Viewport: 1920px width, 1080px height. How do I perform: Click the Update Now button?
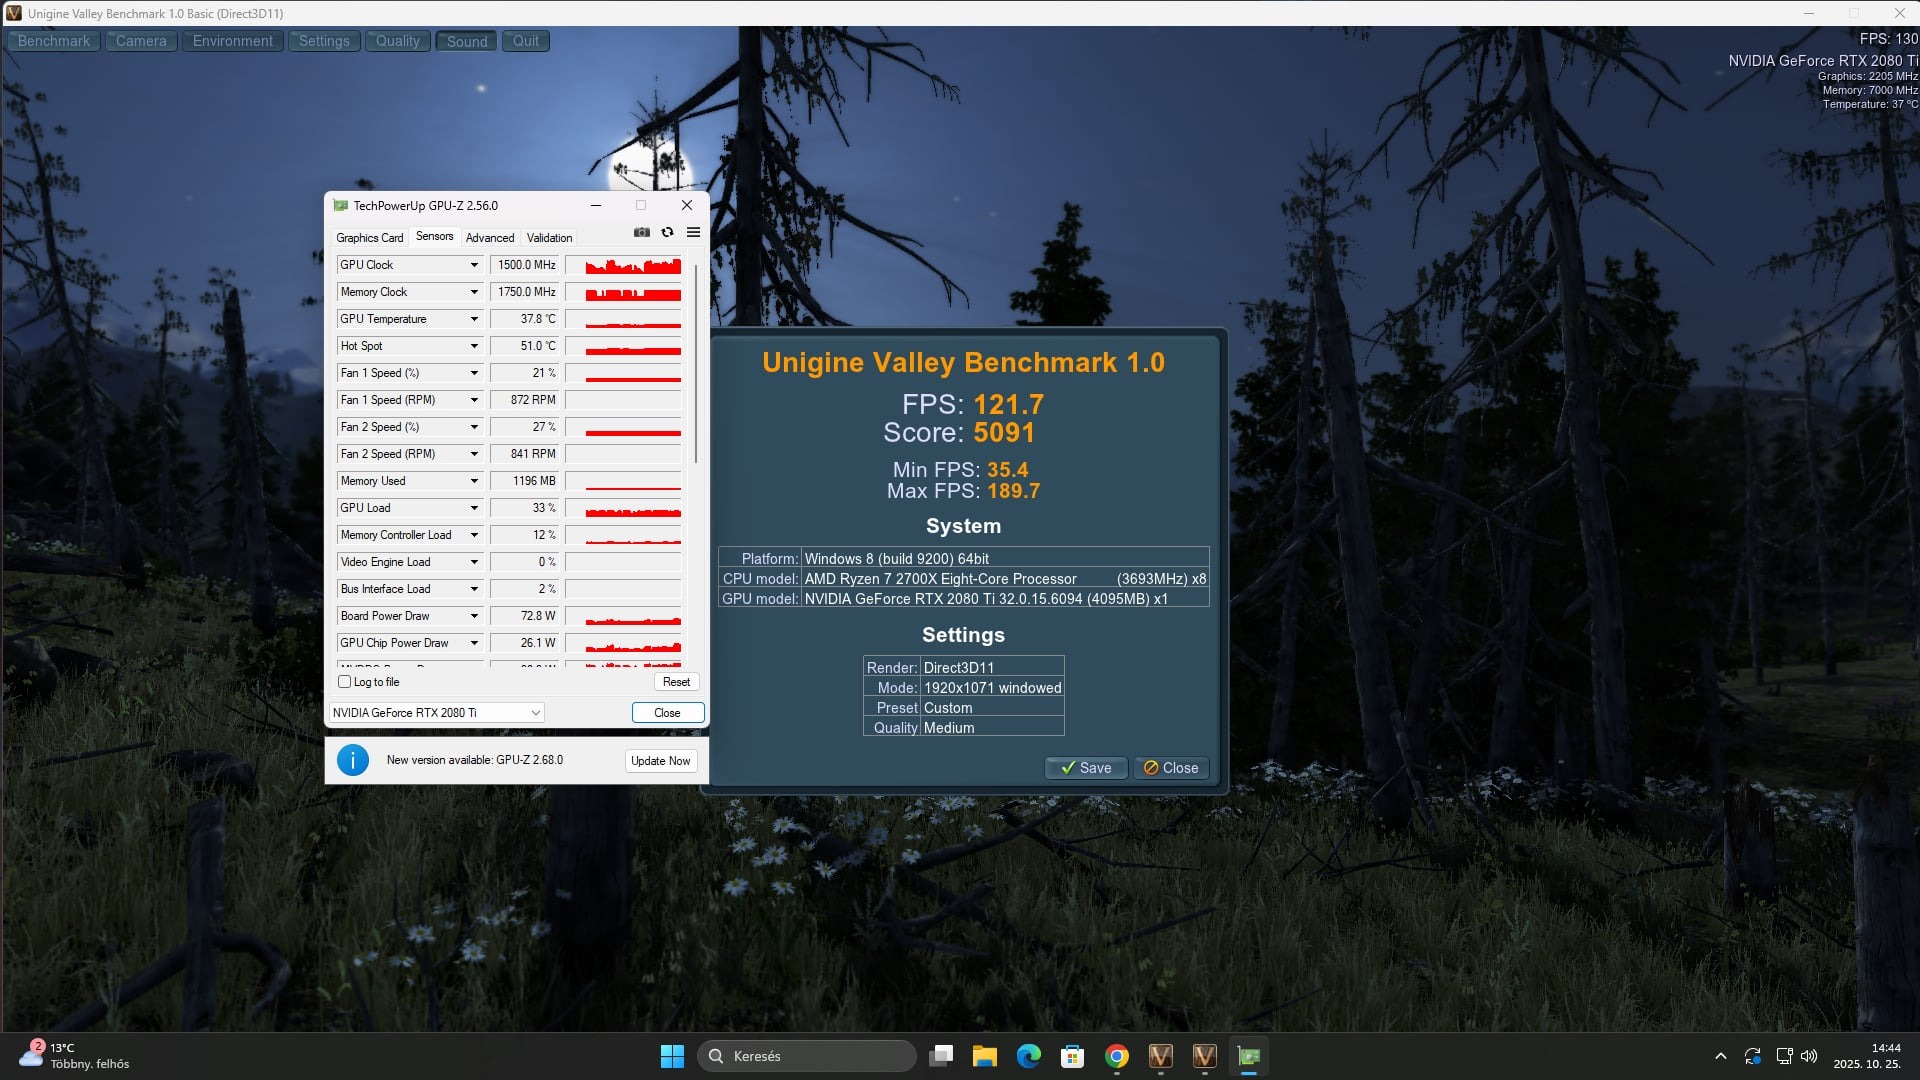(x=660, y=761)
